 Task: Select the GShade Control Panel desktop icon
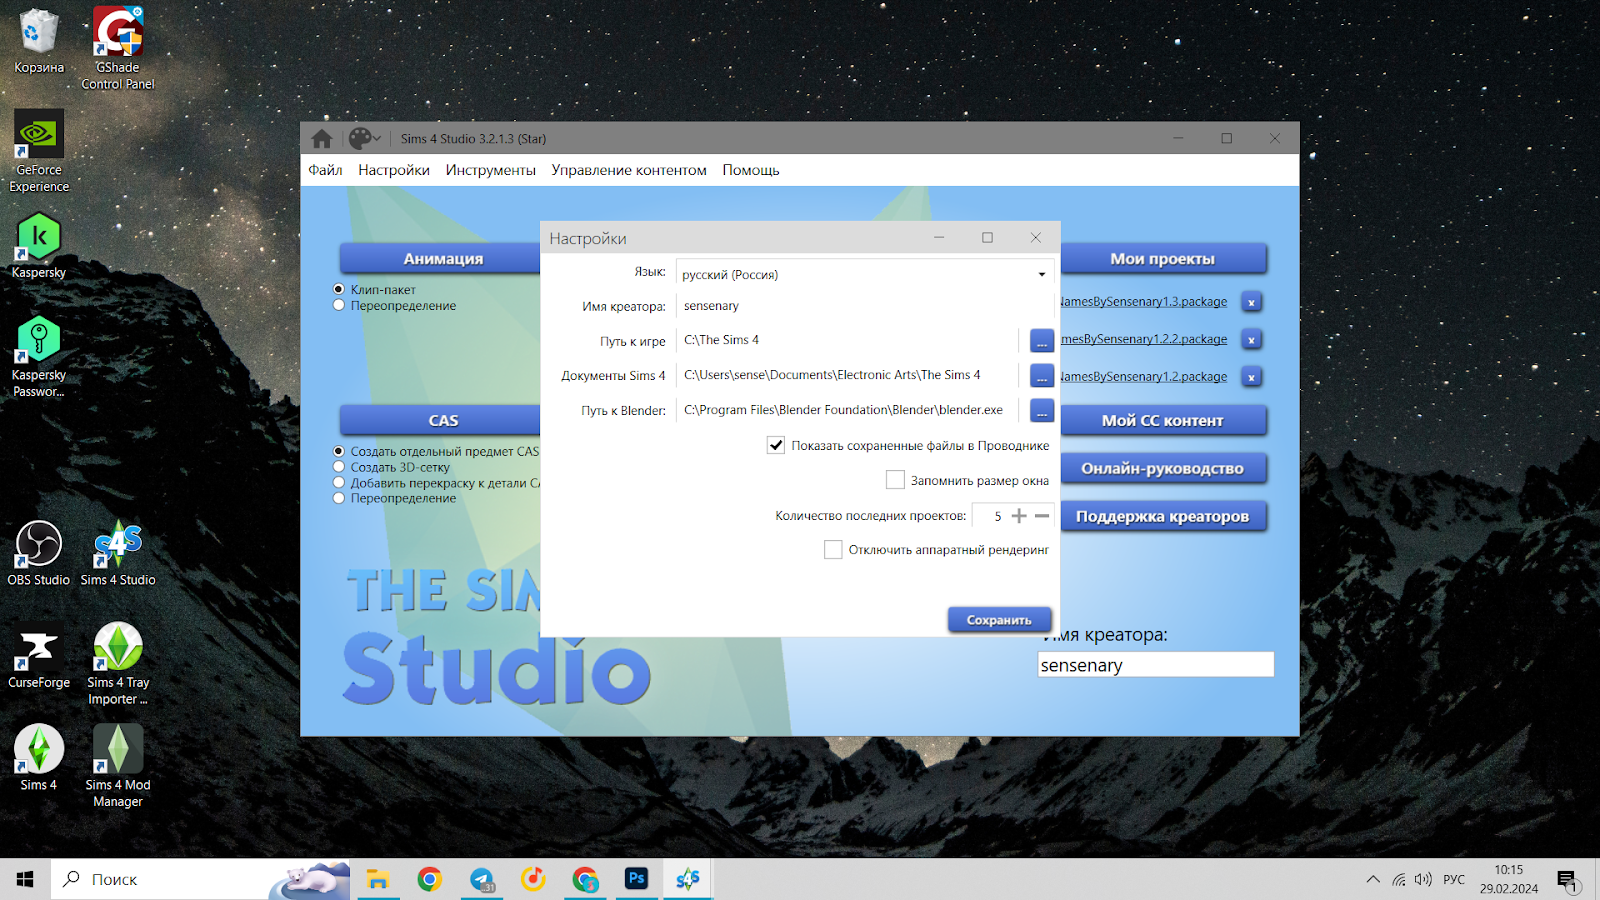click(118, 48)
